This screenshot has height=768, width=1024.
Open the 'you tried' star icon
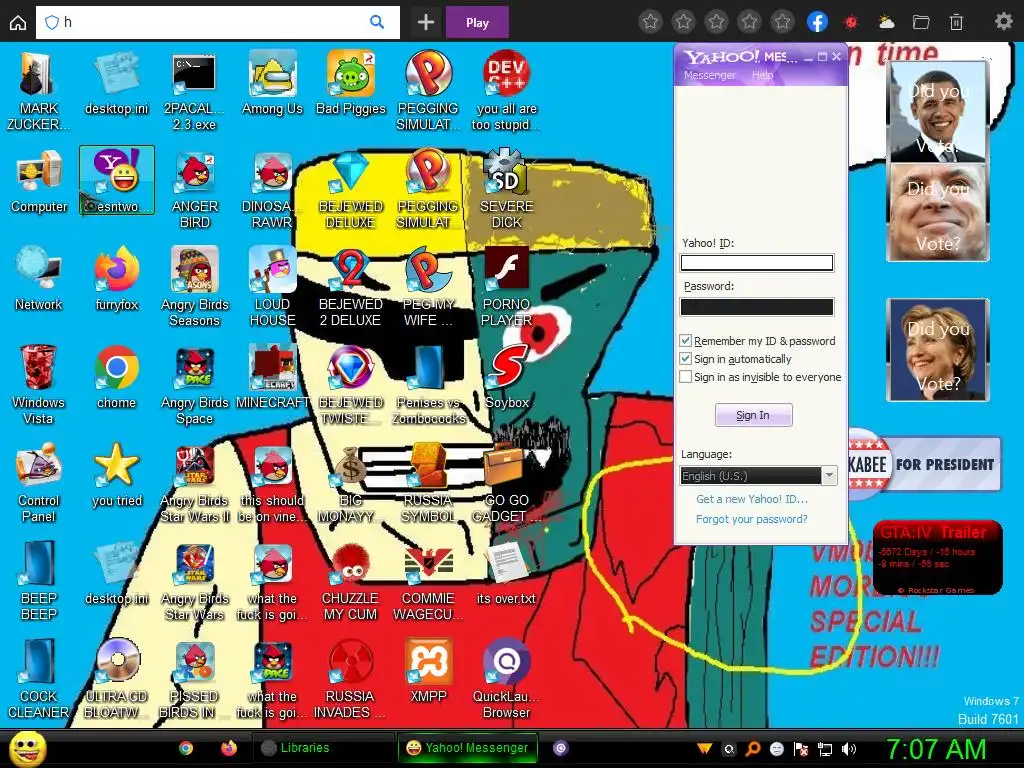[117, 475]
